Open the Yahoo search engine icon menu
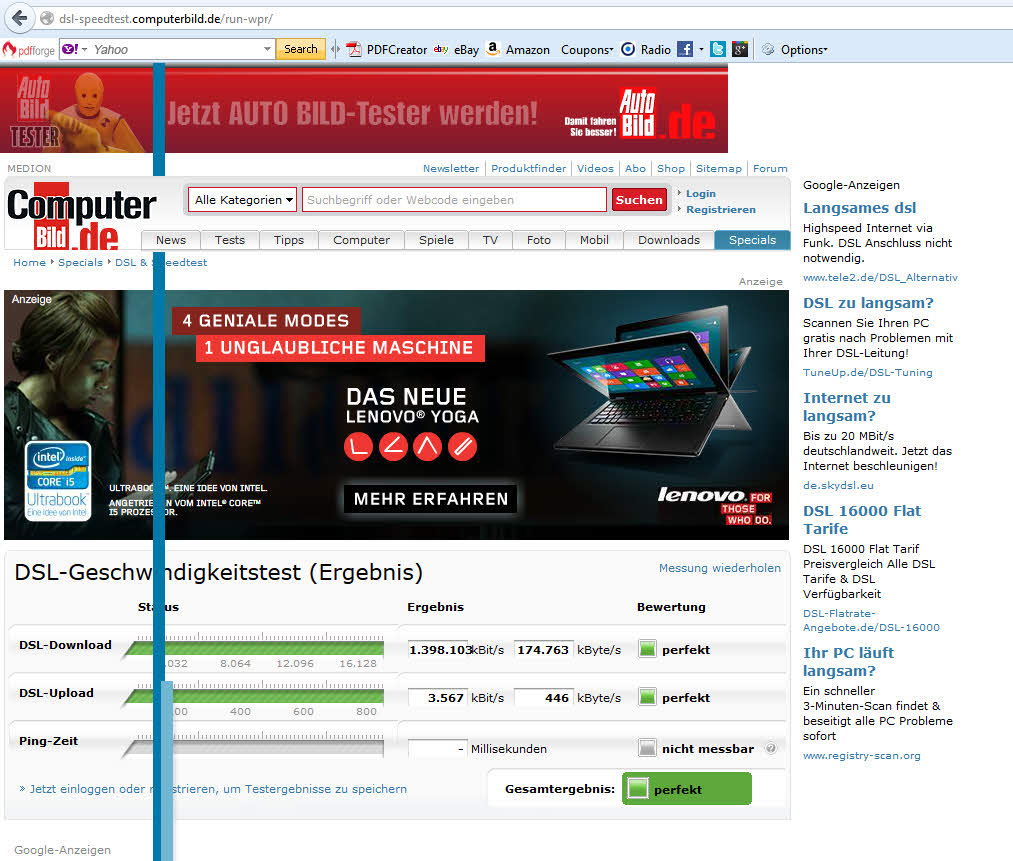 tap(74, 49)
